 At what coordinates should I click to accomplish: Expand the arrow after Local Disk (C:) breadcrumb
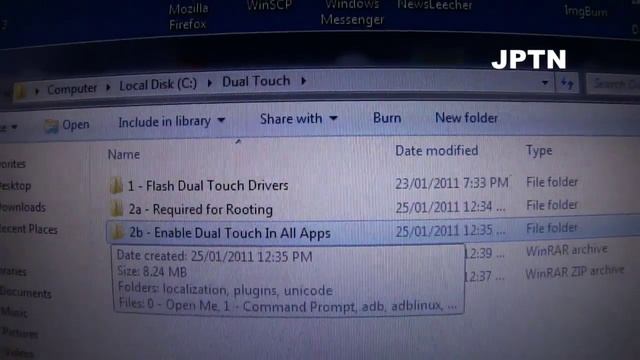pos(209,83)
